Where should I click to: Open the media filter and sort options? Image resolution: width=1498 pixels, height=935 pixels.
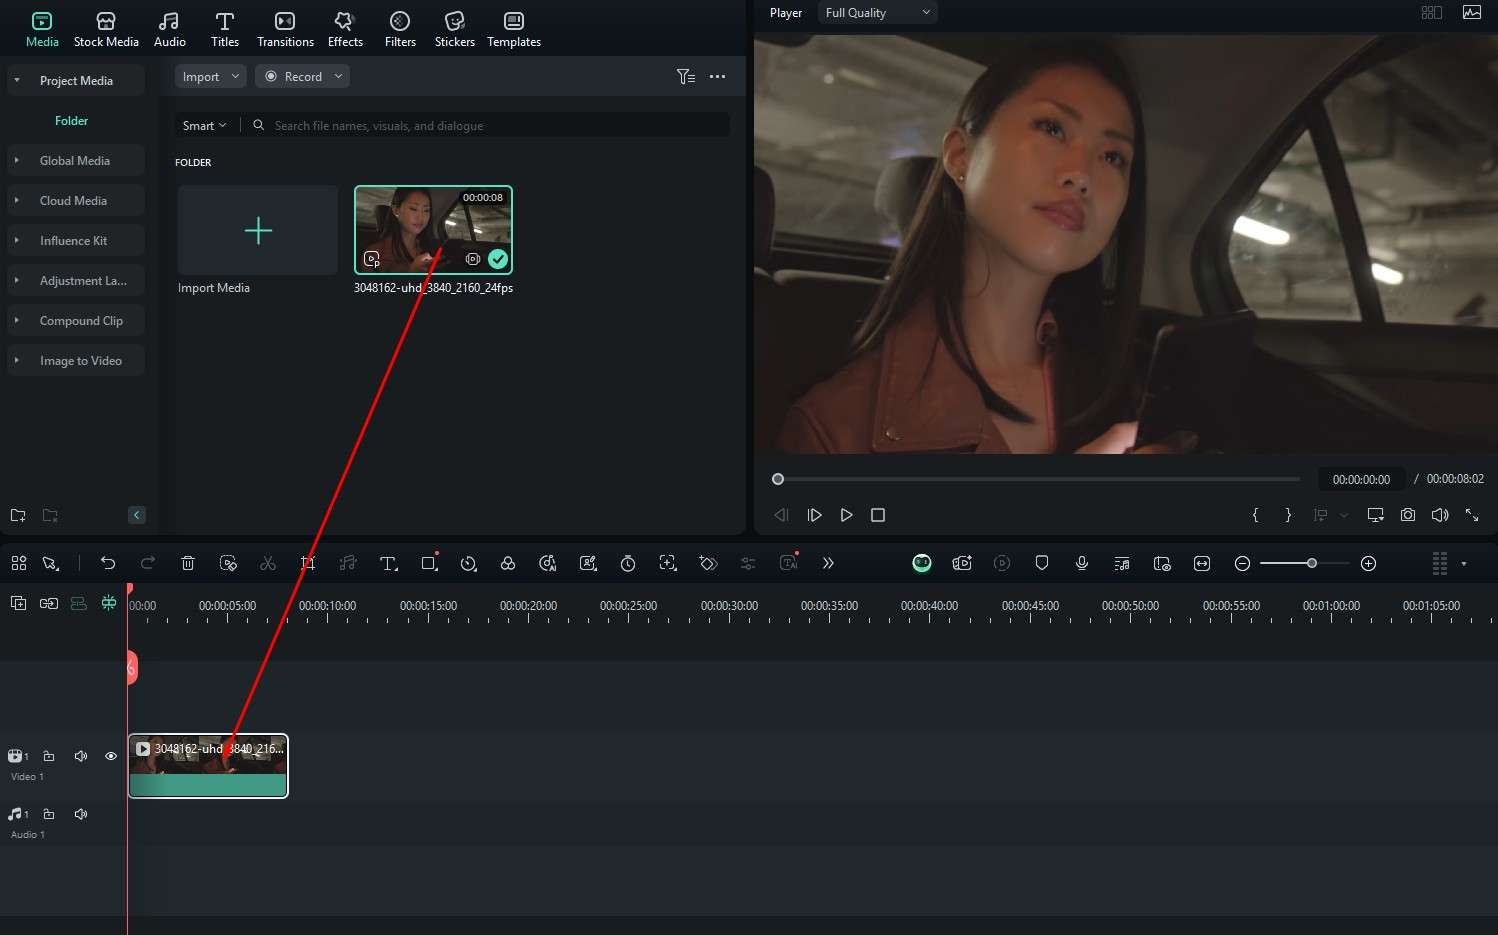685,76
